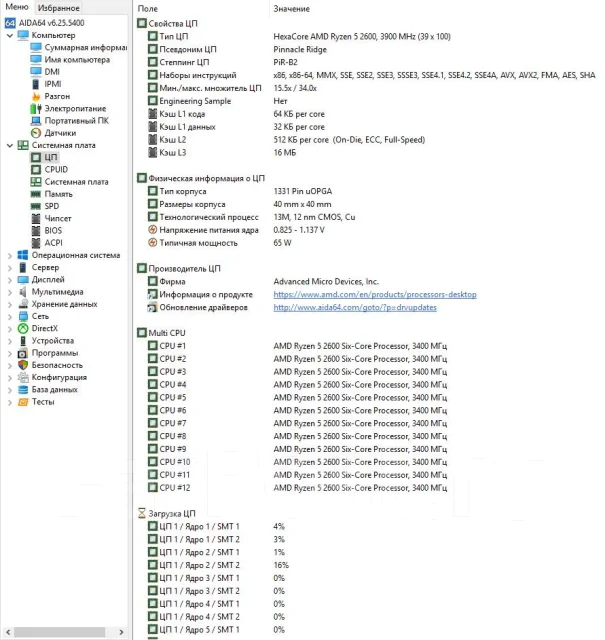Expand the Сеть node
The image size is (605, 640).
pyautogui.click(x=10, y=317)
